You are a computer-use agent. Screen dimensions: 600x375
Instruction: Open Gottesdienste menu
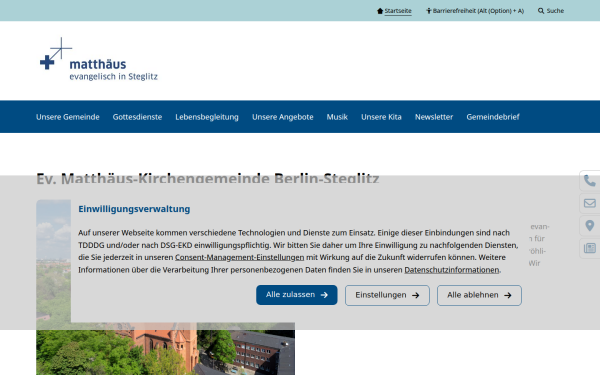(137, 117)
